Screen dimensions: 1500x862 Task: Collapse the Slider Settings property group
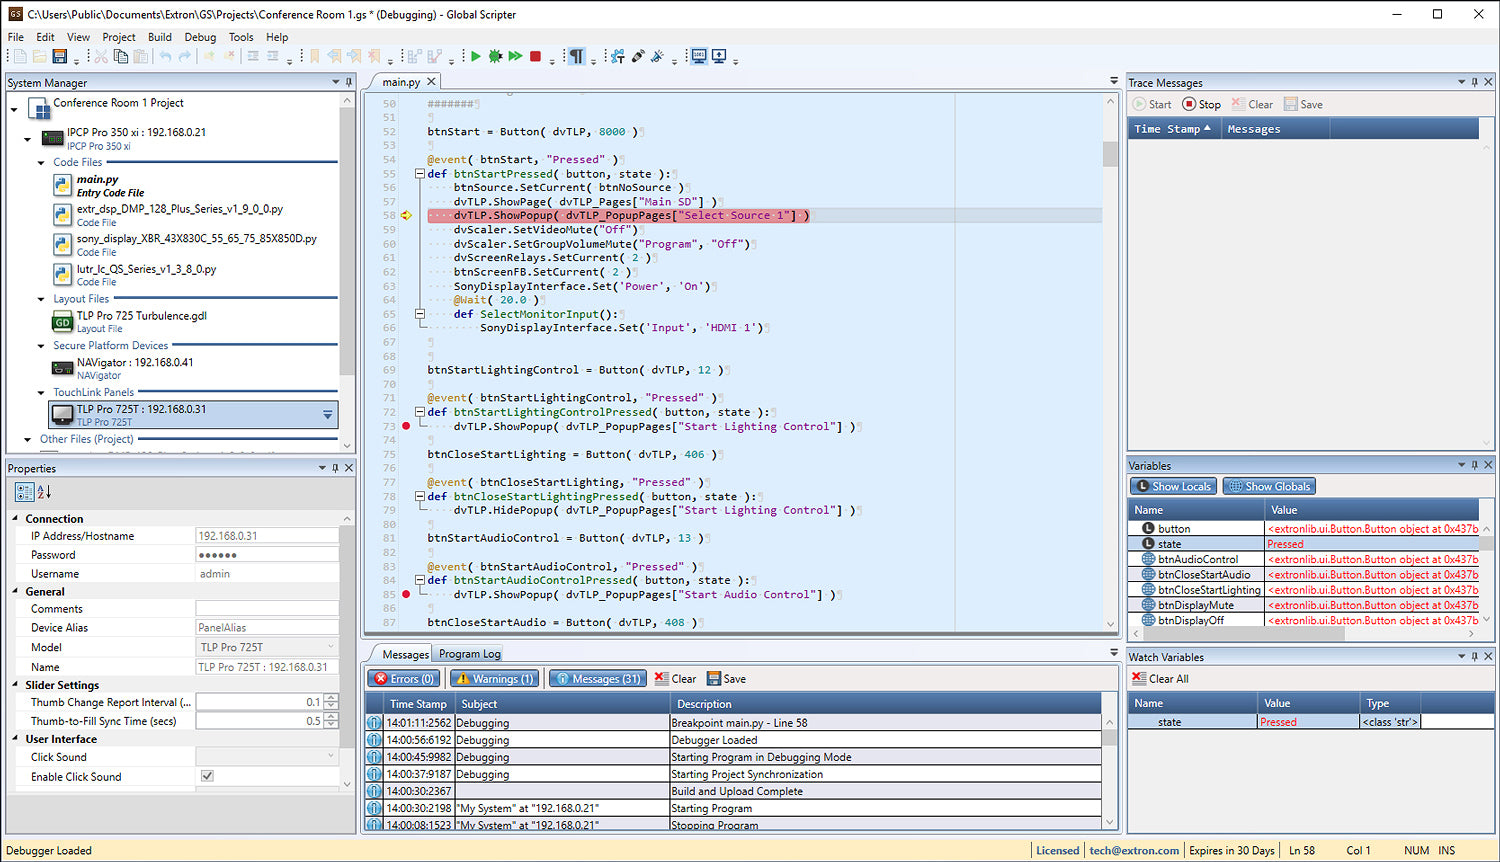pyautogui.click(x=15, y=685)
